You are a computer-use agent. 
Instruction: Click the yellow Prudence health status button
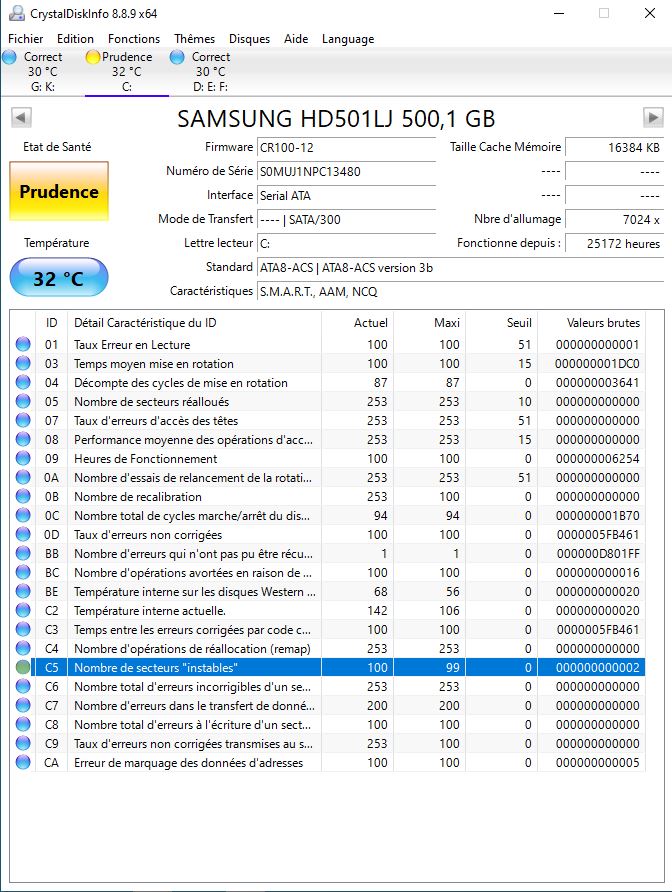[x=59, y=191]
